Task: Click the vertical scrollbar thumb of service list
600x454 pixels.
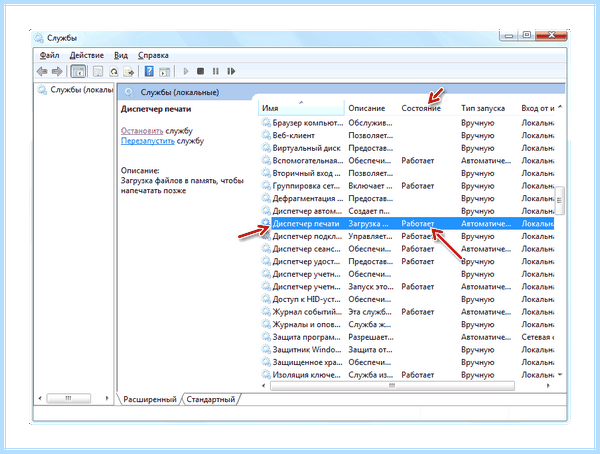Action: coord(560,201)
